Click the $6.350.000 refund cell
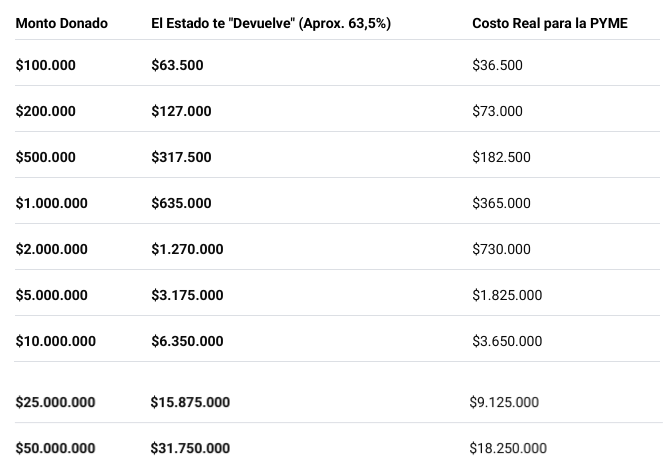 (187, 341)
